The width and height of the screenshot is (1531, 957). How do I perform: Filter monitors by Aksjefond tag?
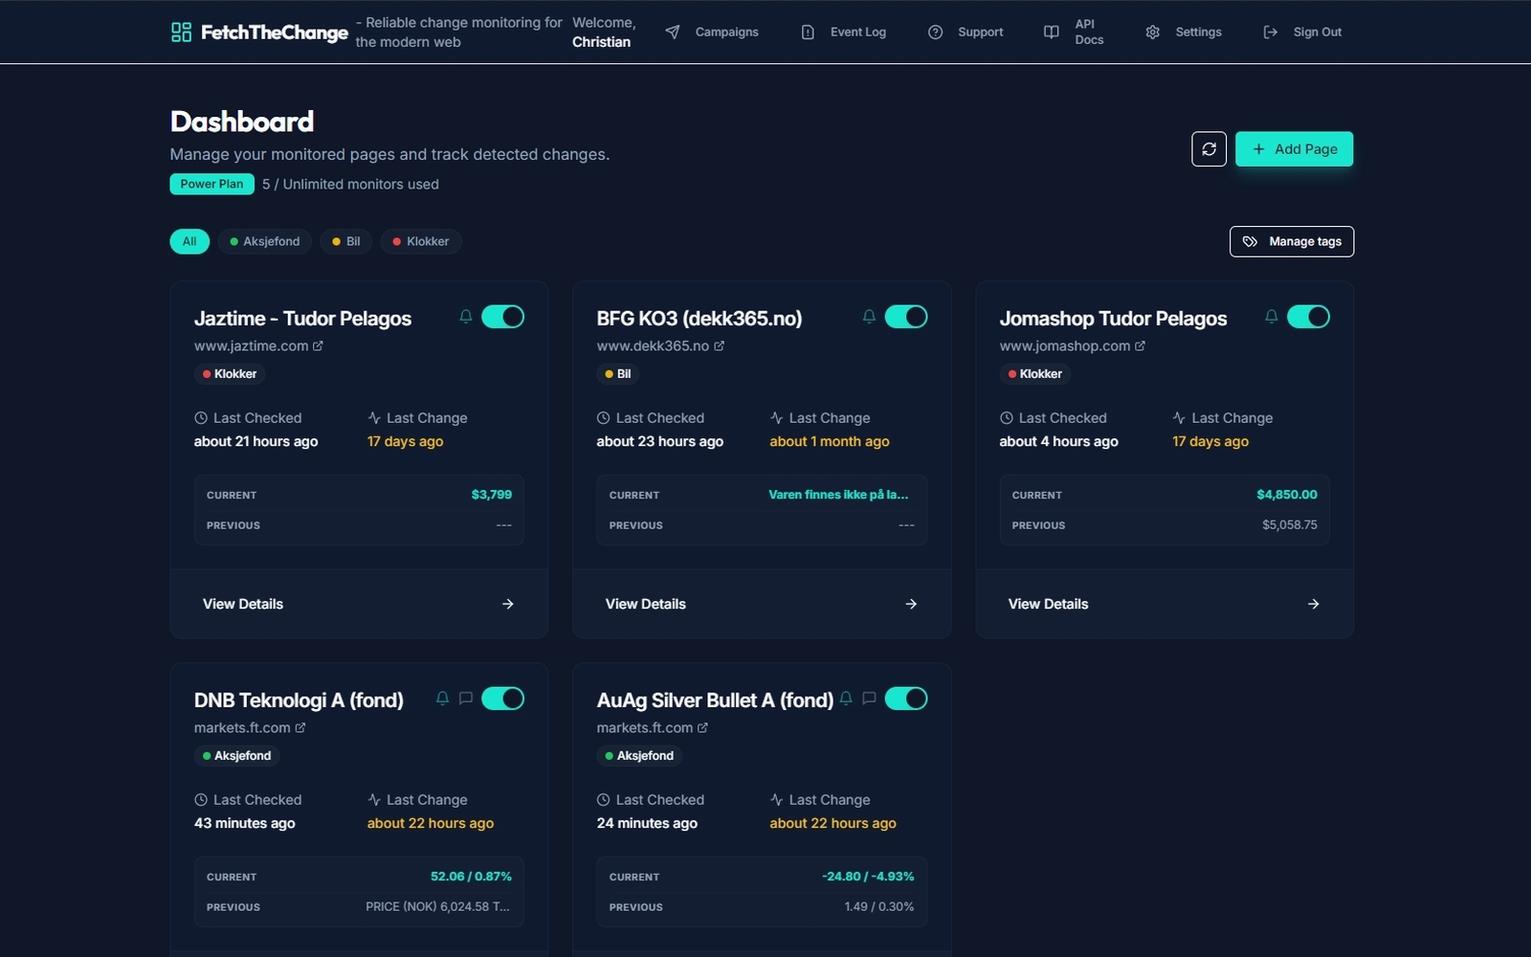[x=265, y=241]
